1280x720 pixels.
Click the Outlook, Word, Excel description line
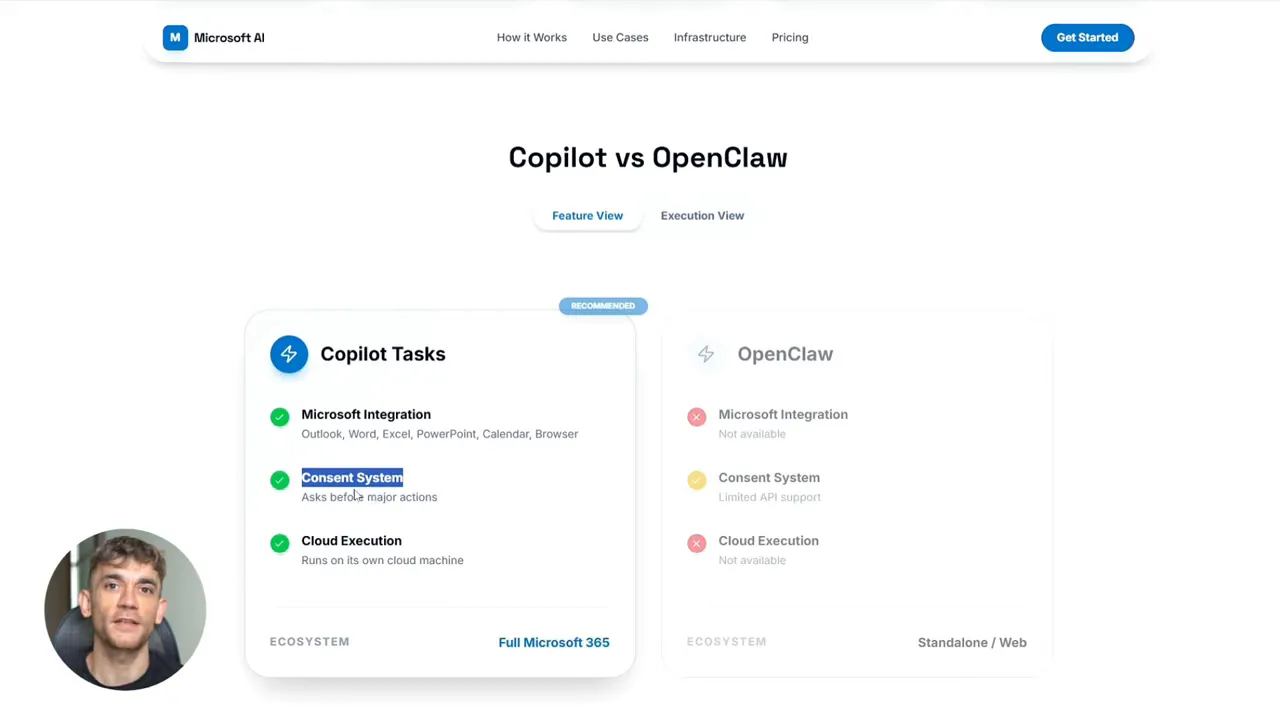(x=440, y=434)
